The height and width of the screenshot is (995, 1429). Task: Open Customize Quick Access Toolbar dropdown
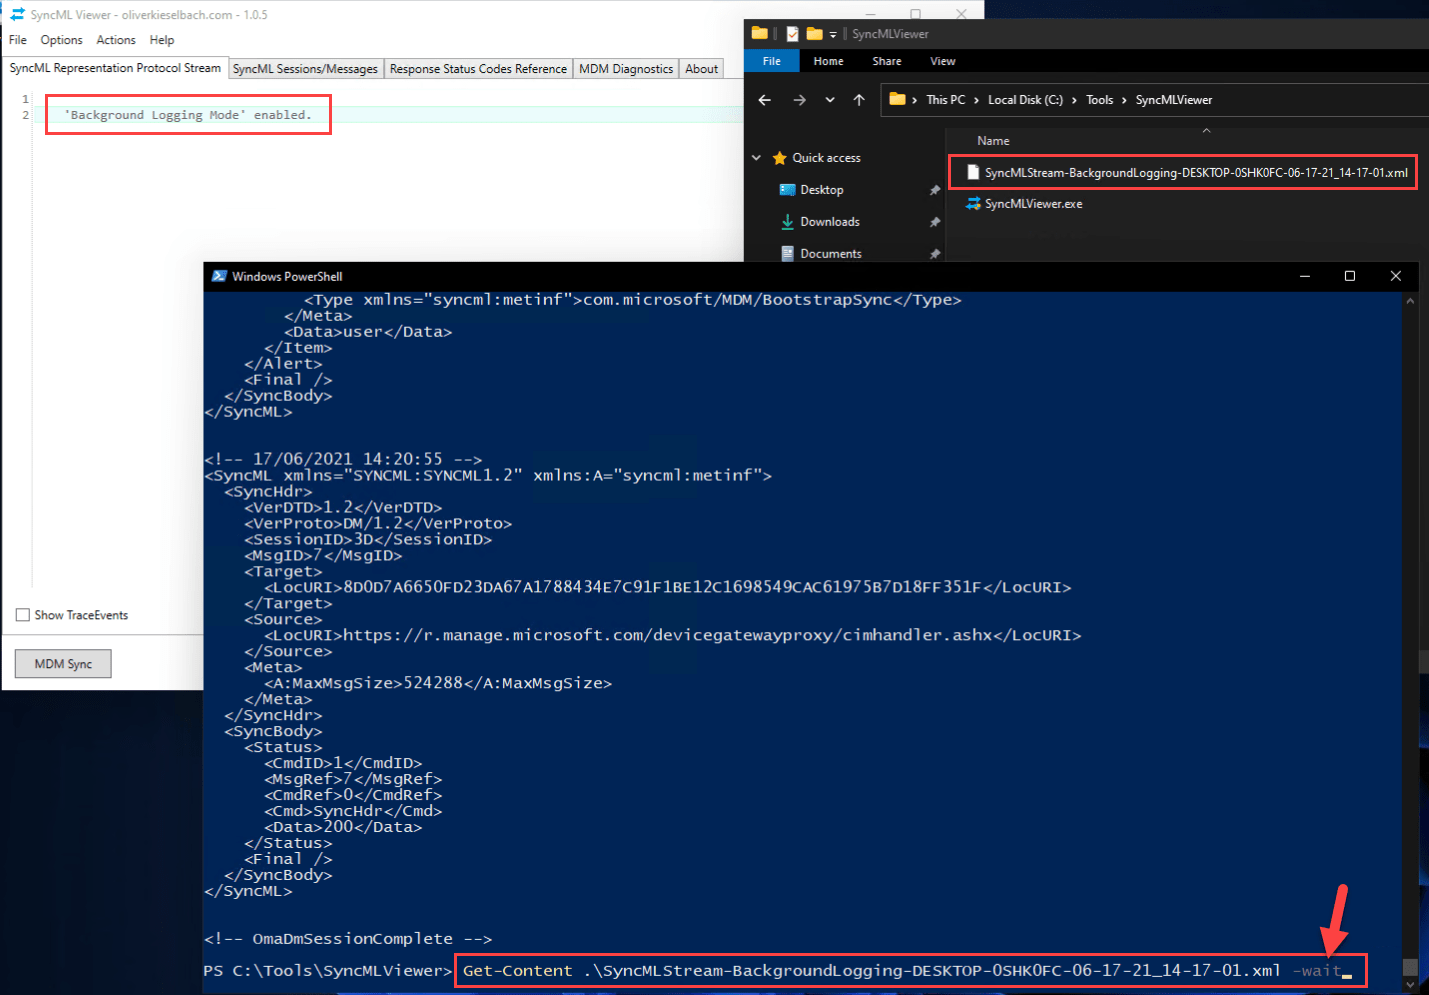(833, 35)
